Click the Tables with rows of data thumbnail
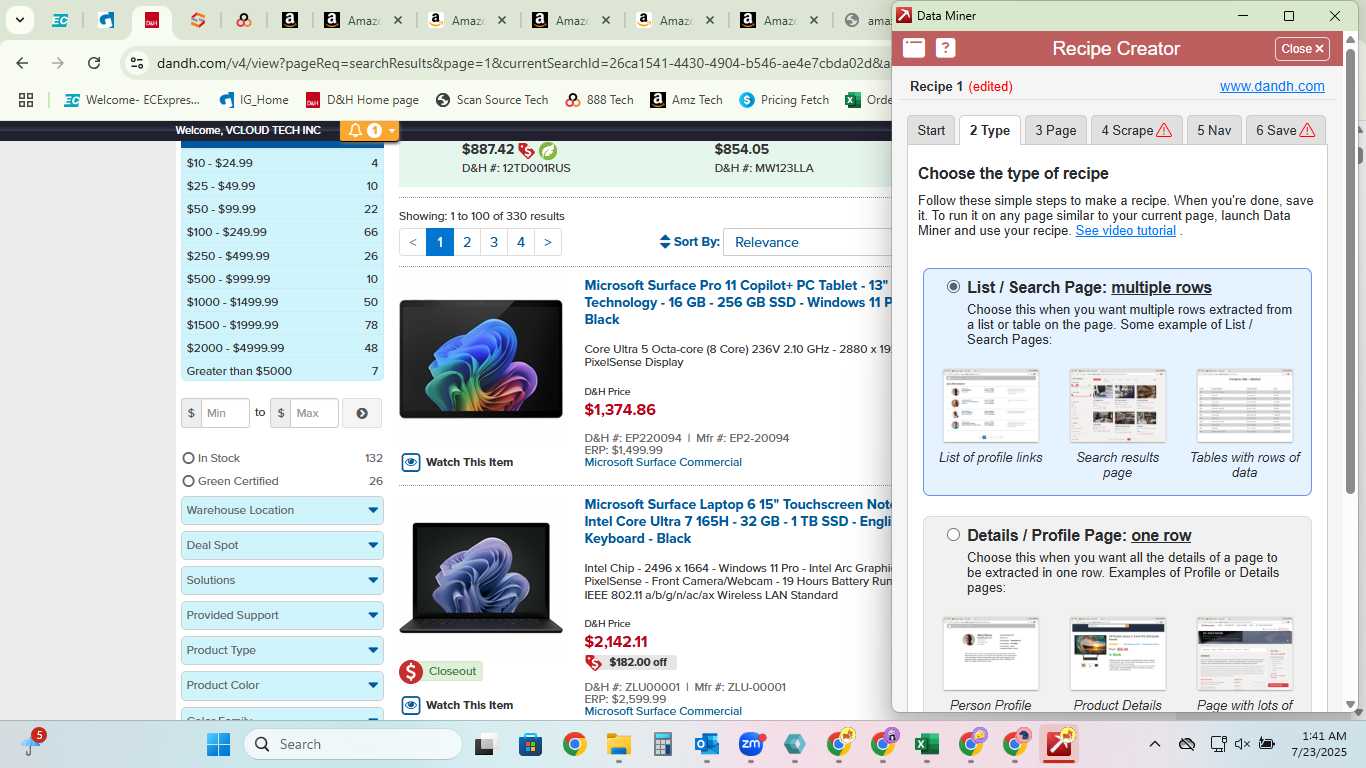 pyautogui.click(x=1245, y=406)
